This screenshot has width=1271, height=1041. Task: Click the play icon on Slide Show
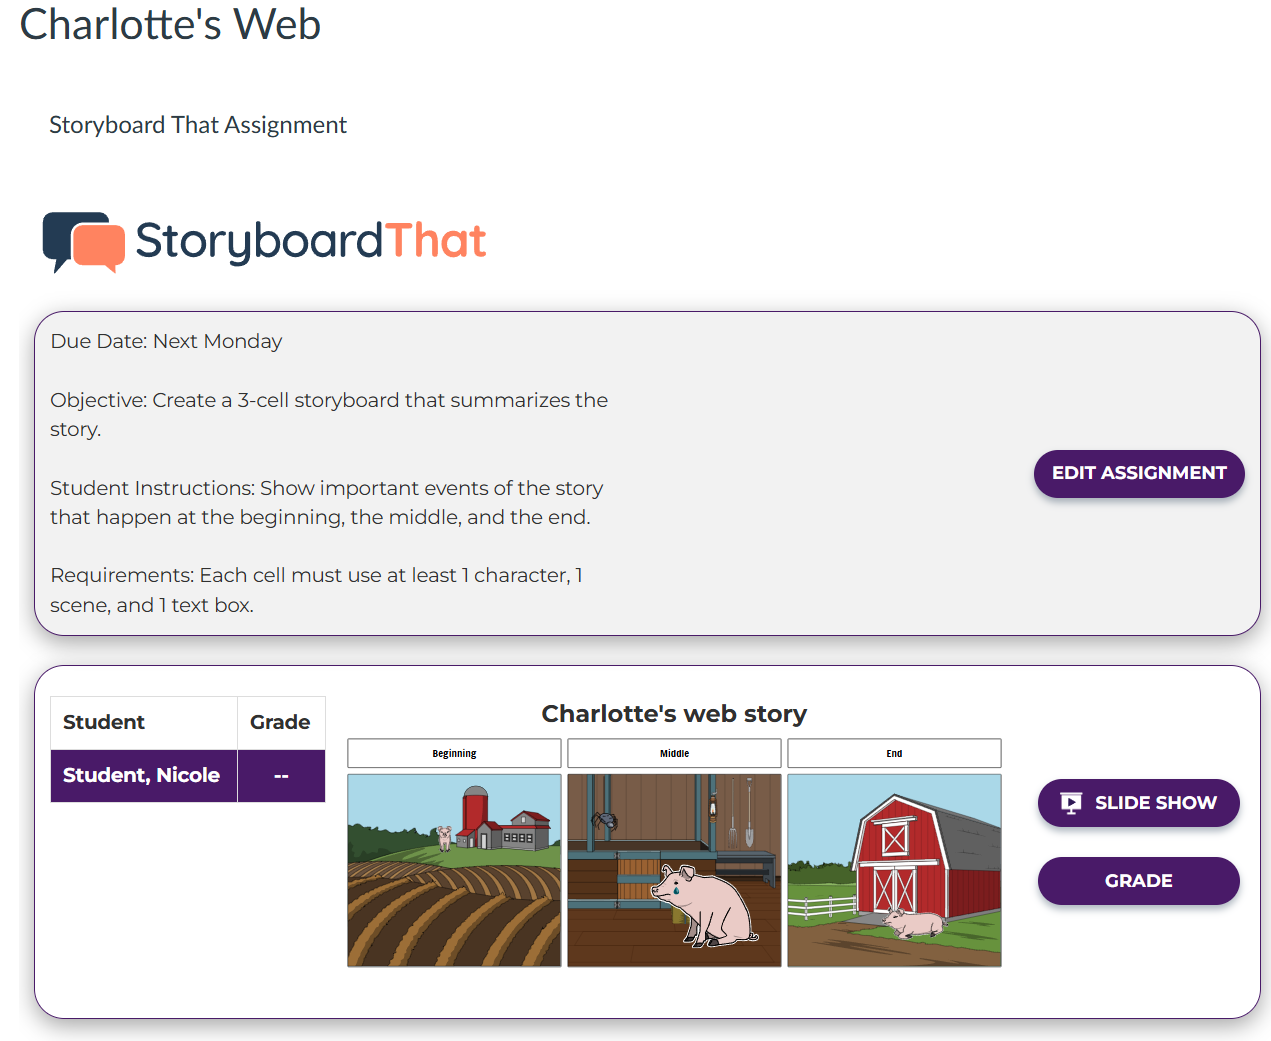(1071, 803)
